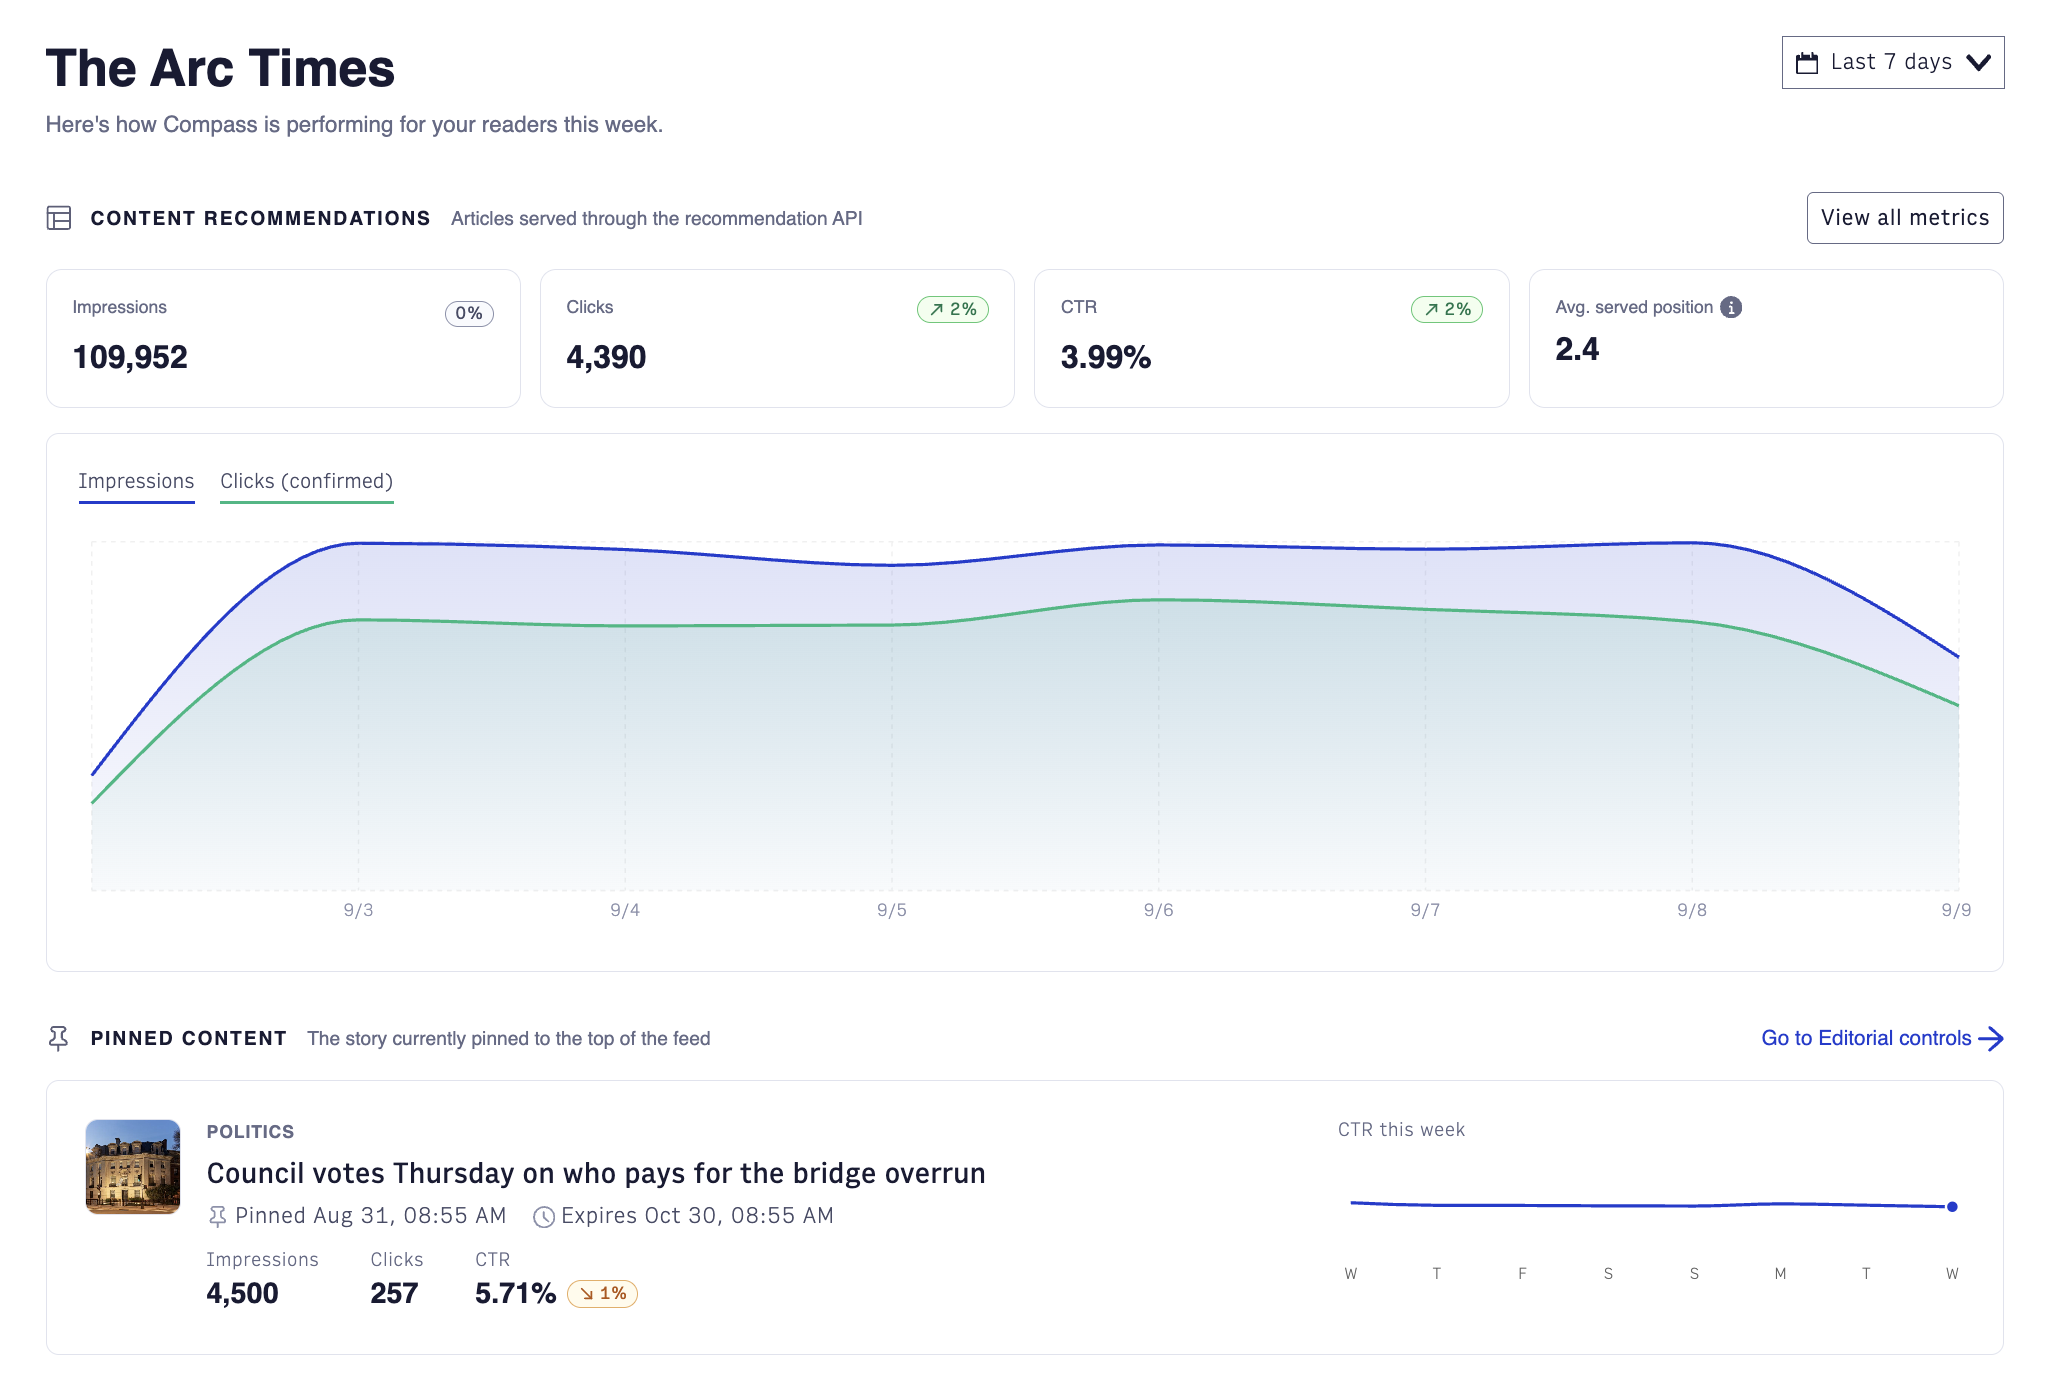Viewport: 2048px width, 1388px height.
Task: Click the Pinned Aug 31, 08:55 AM text
Action: [x=370, y=1216]
